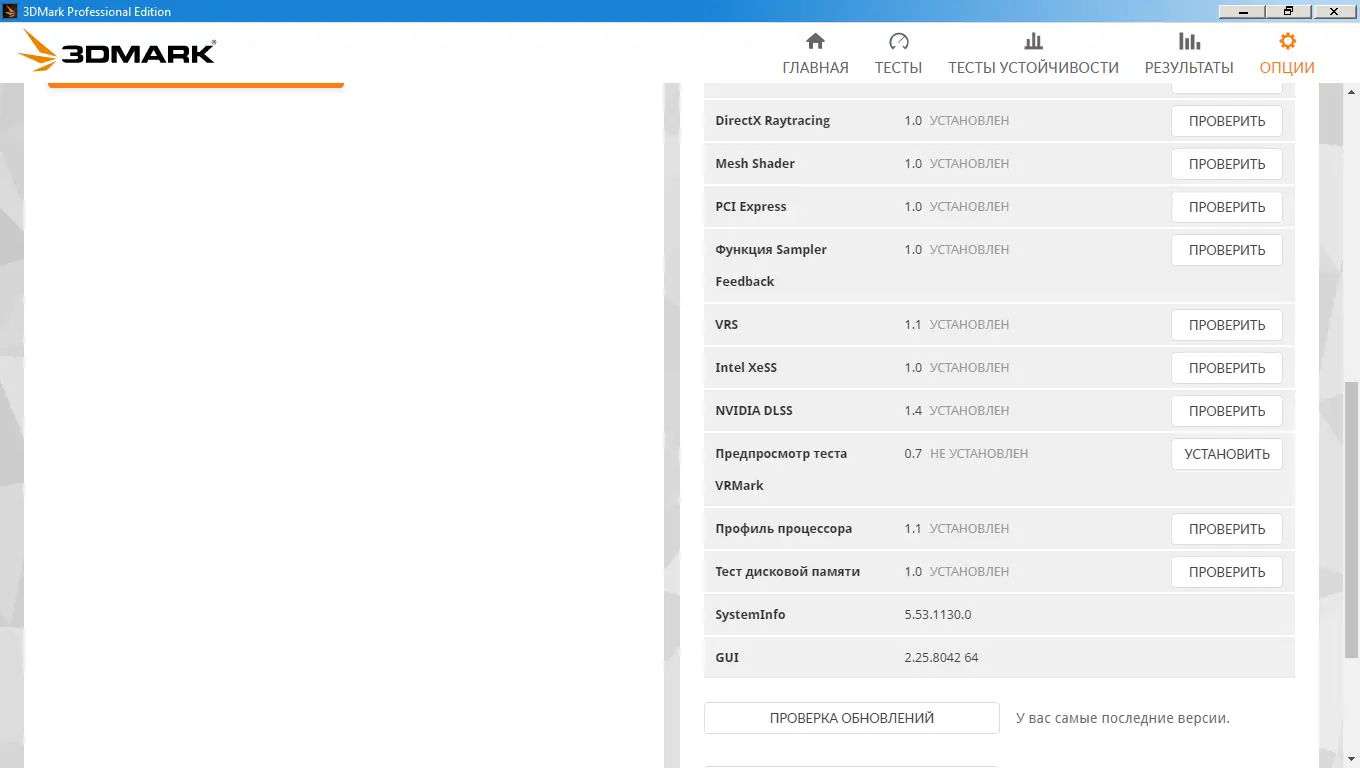This screenshot has height=768, width=1360.
Task: Restore down the 3DMark window
Action: (x=1288, y=11)
